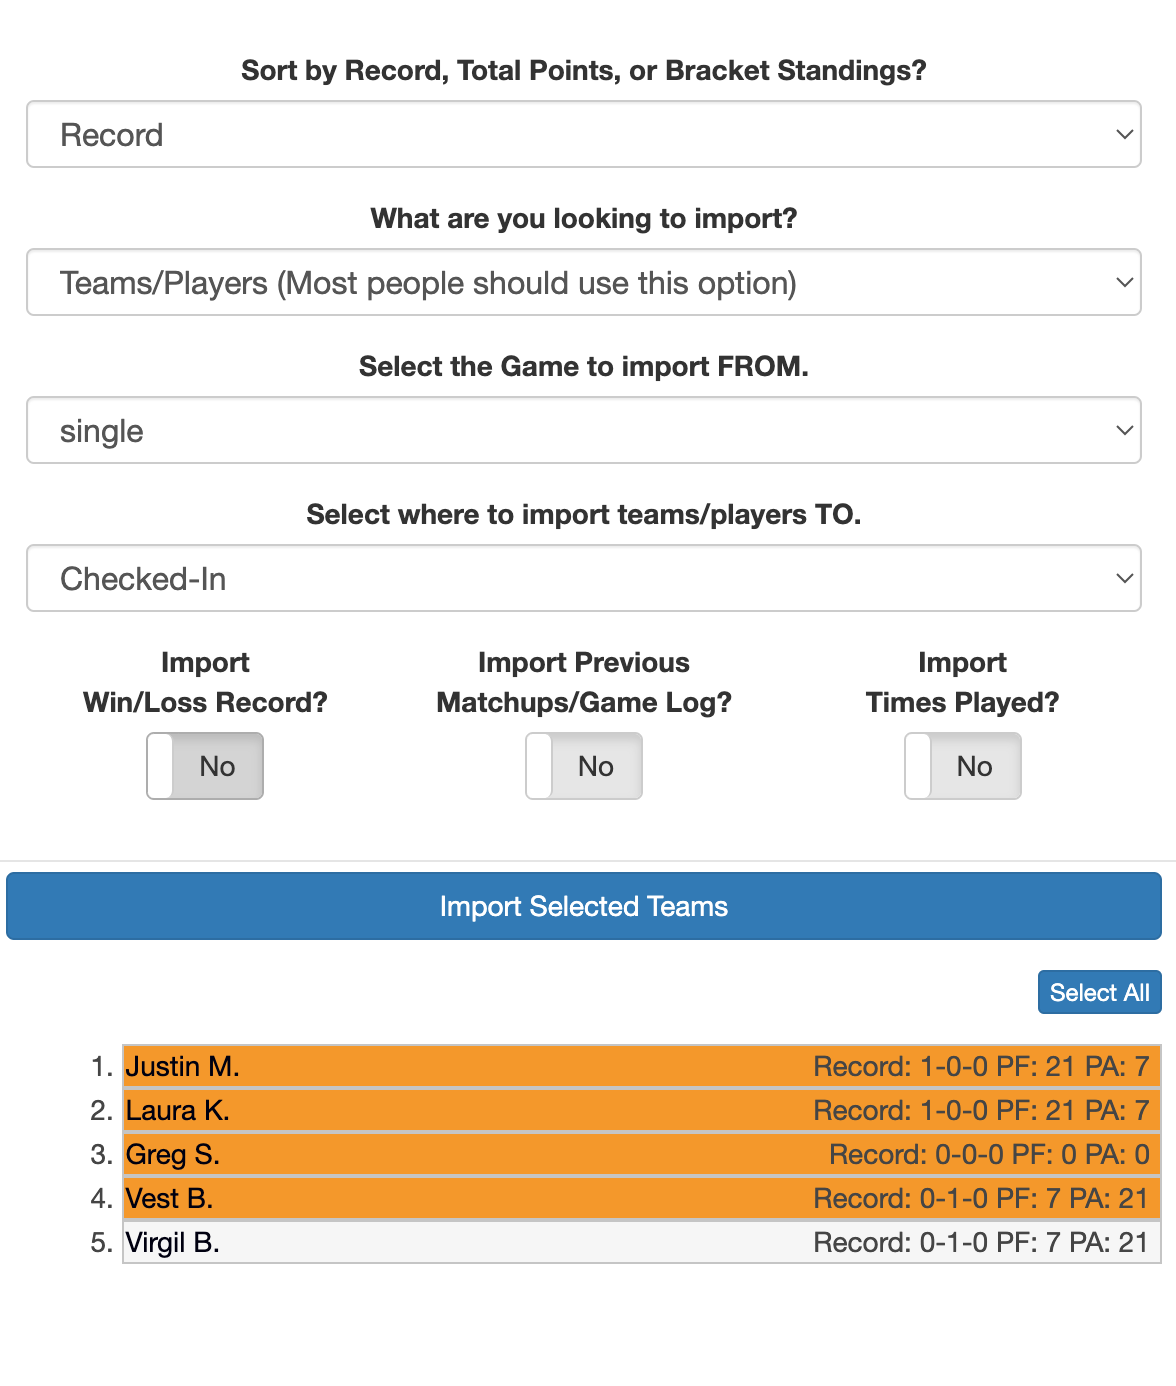Toggle Import Win/Loss Record switch

pos(205,766)
